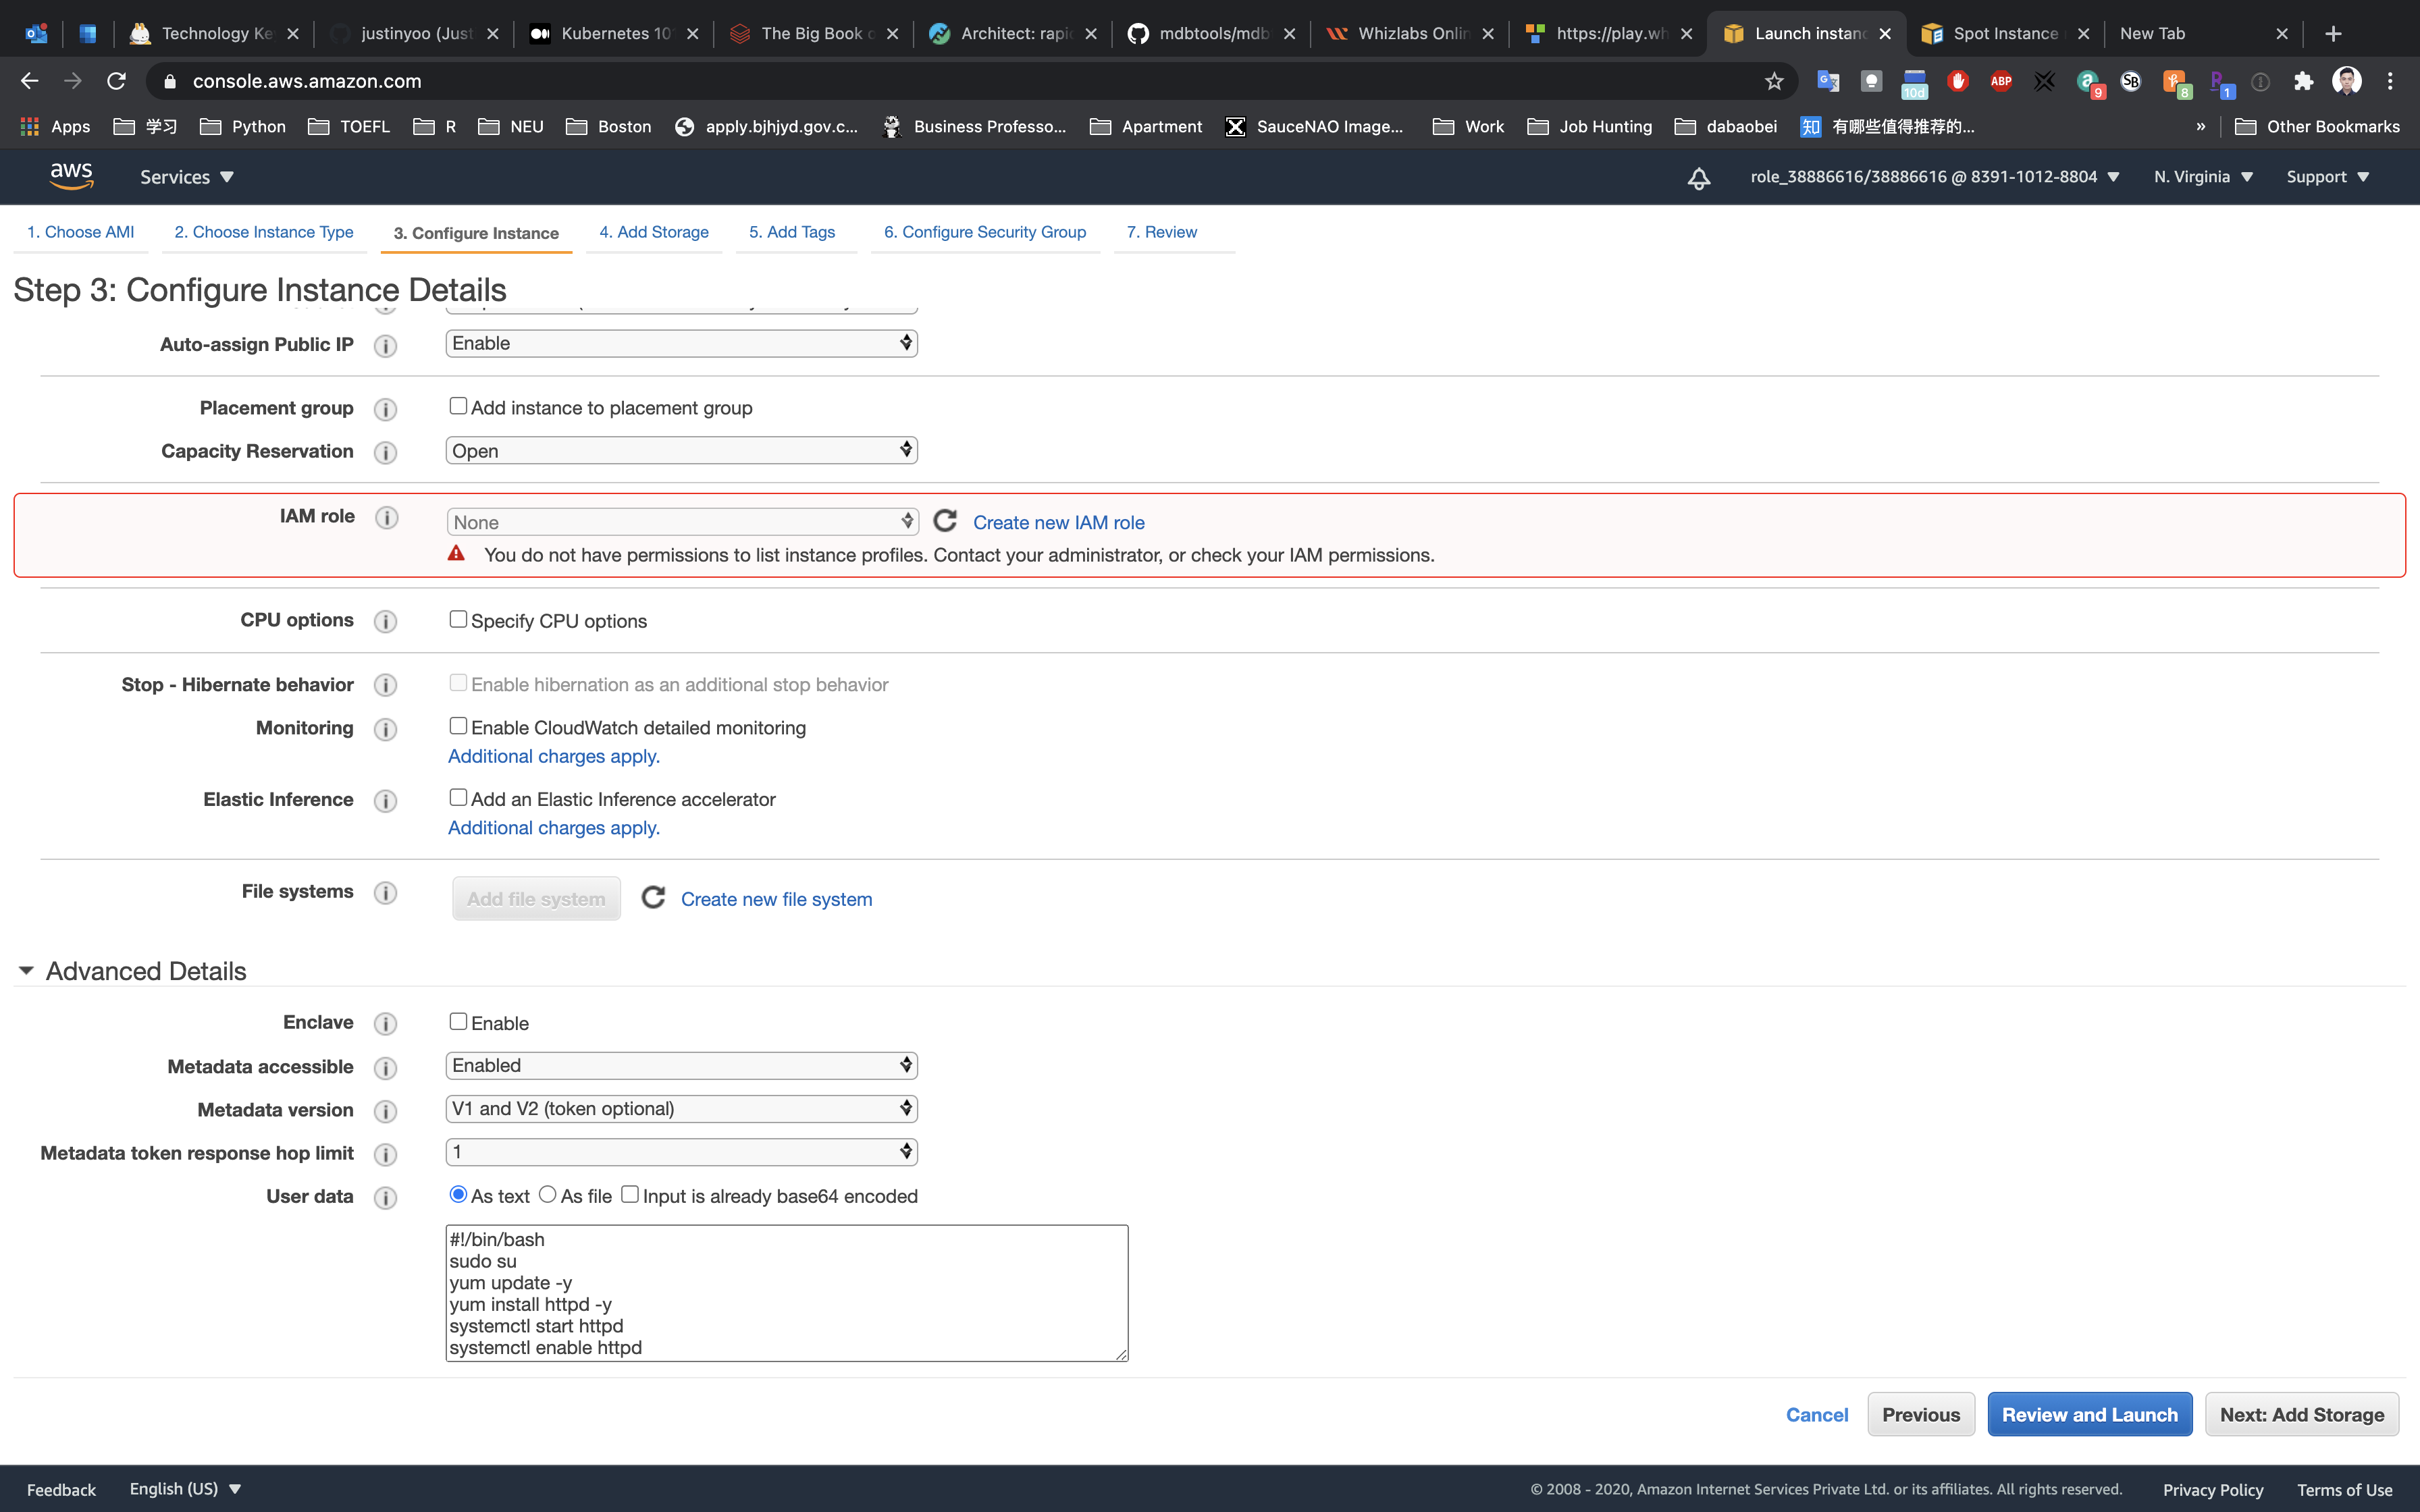Click info icon beside Monitoring label
The width and height of the screenshot is (2420, 1512).
[x=385, y=729]
